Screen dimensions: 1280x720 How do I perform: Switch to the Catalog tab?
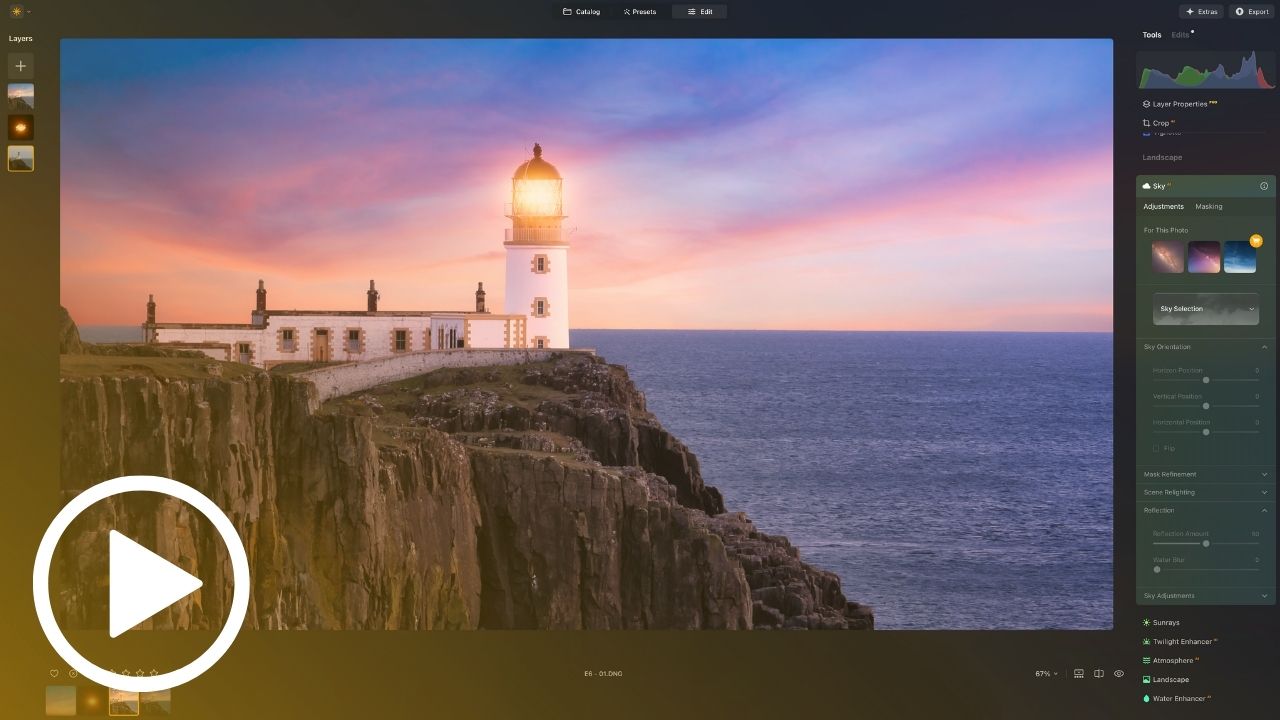[x=581, y=12]
